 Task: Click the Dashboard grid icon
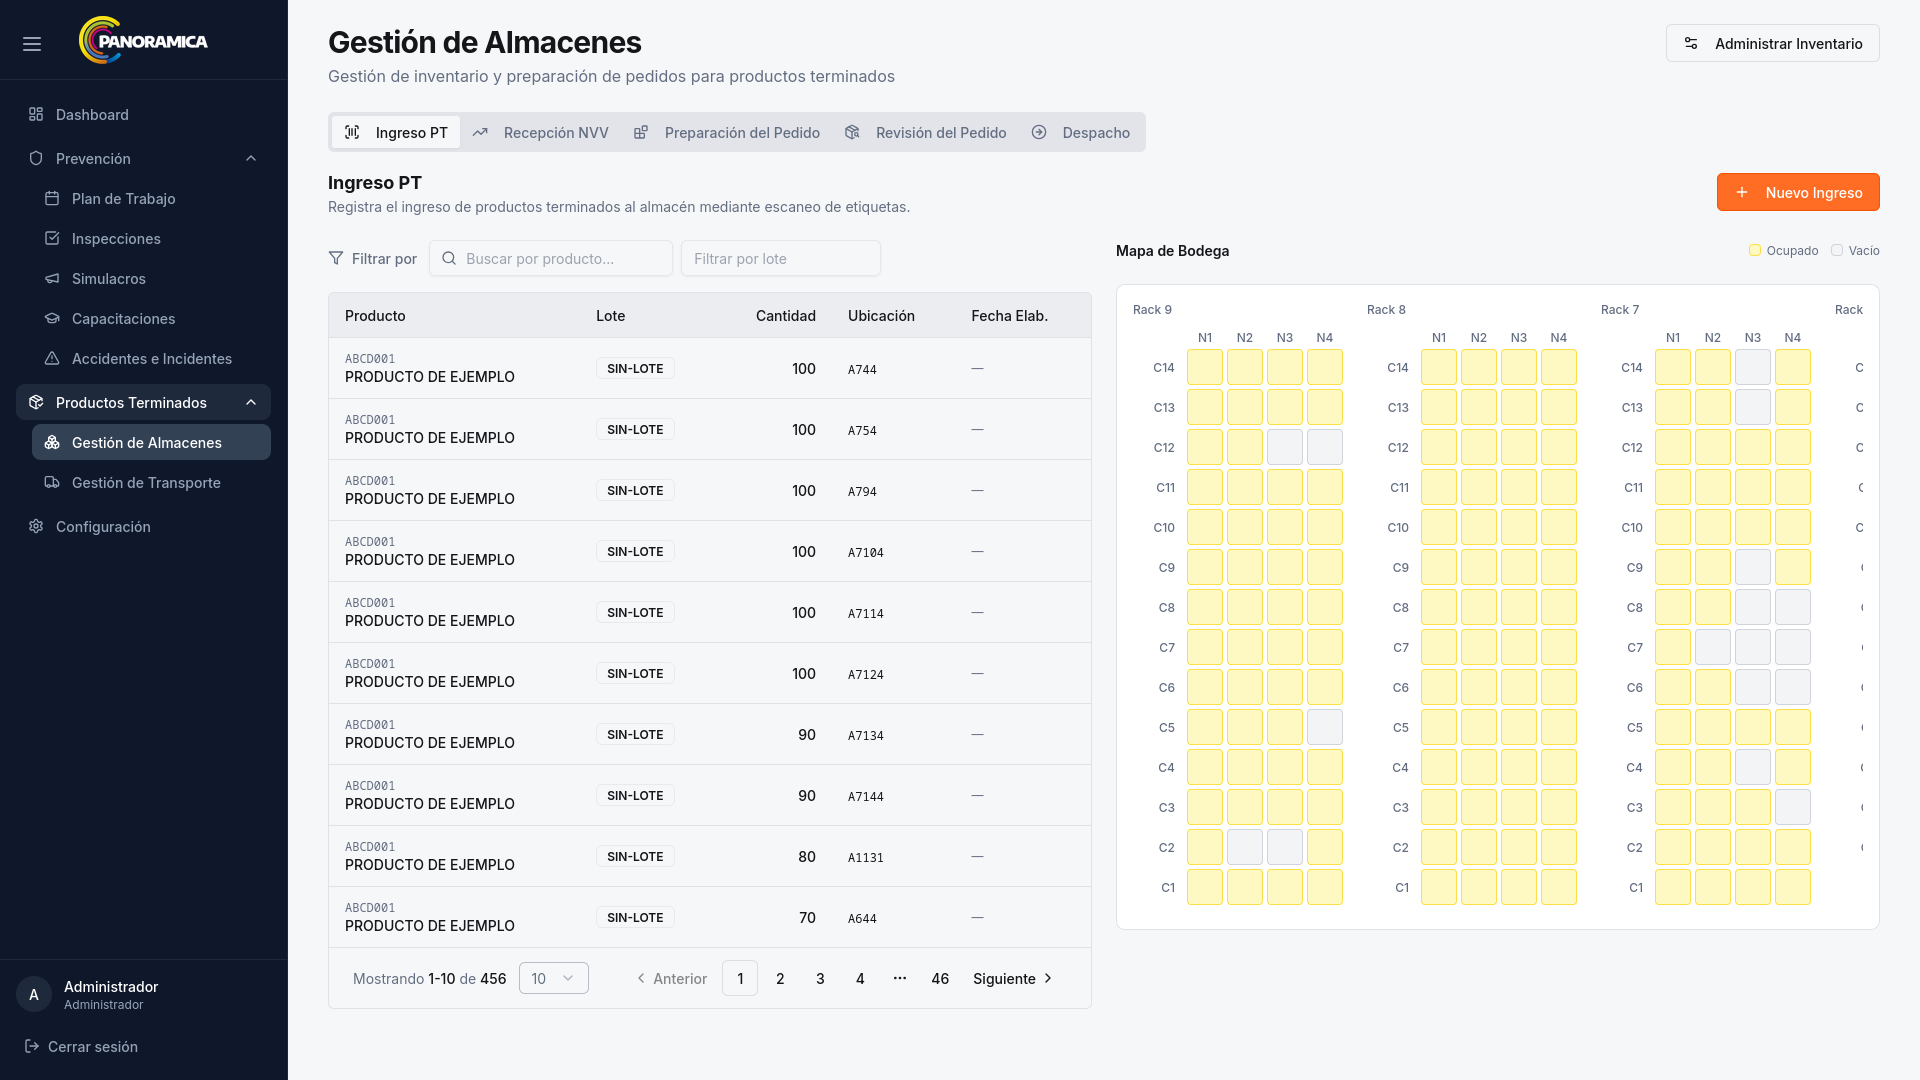36,114
